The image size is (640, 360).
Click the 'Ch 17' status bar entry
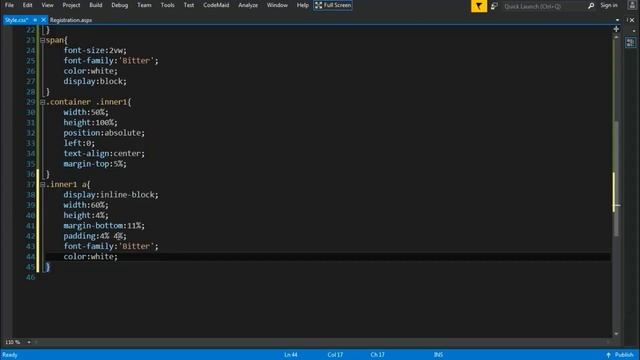tap(377, 355)
